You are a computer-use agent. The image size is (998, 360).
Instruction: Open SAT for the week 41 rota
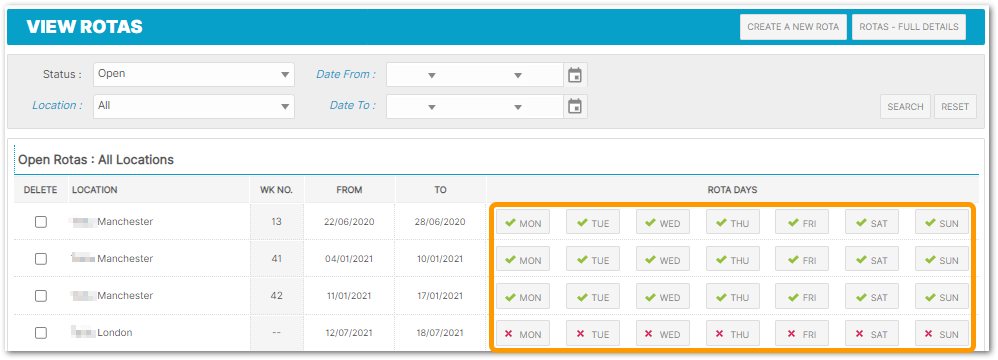[x=872, y=260]
